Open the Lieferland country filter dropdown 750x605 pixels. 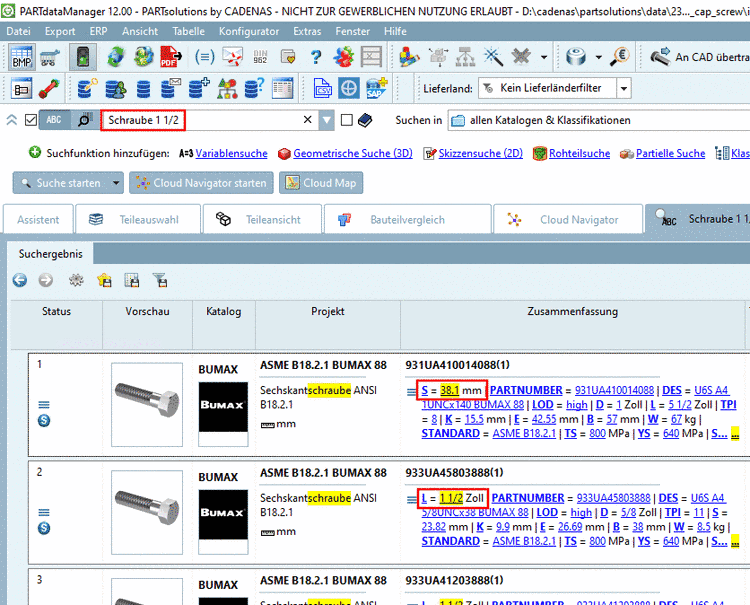[x=624, y=88]
